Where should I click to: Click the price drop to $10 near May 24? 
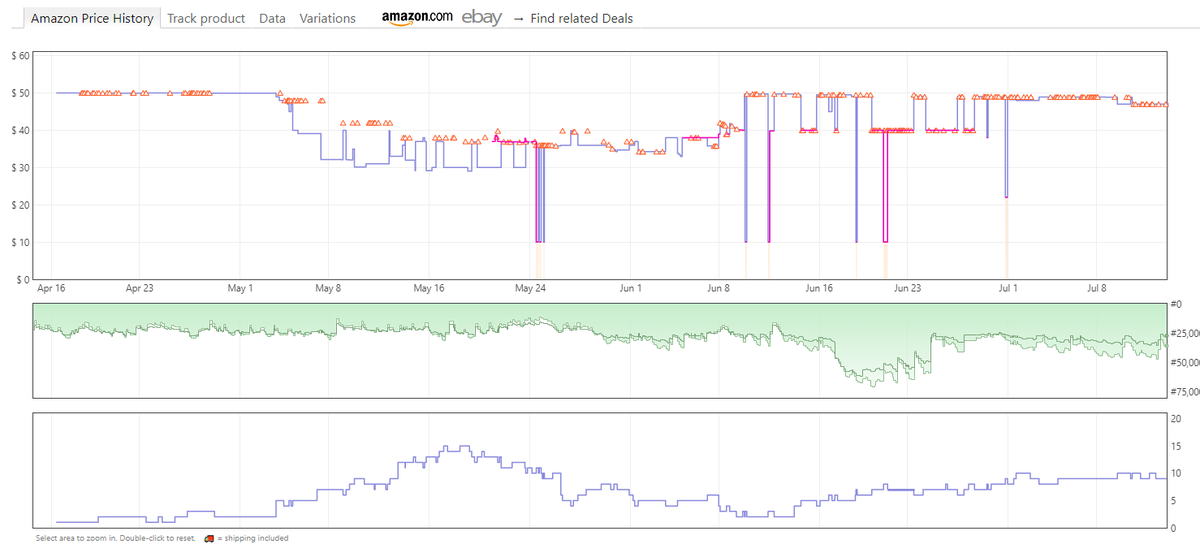tap(539, 241)
